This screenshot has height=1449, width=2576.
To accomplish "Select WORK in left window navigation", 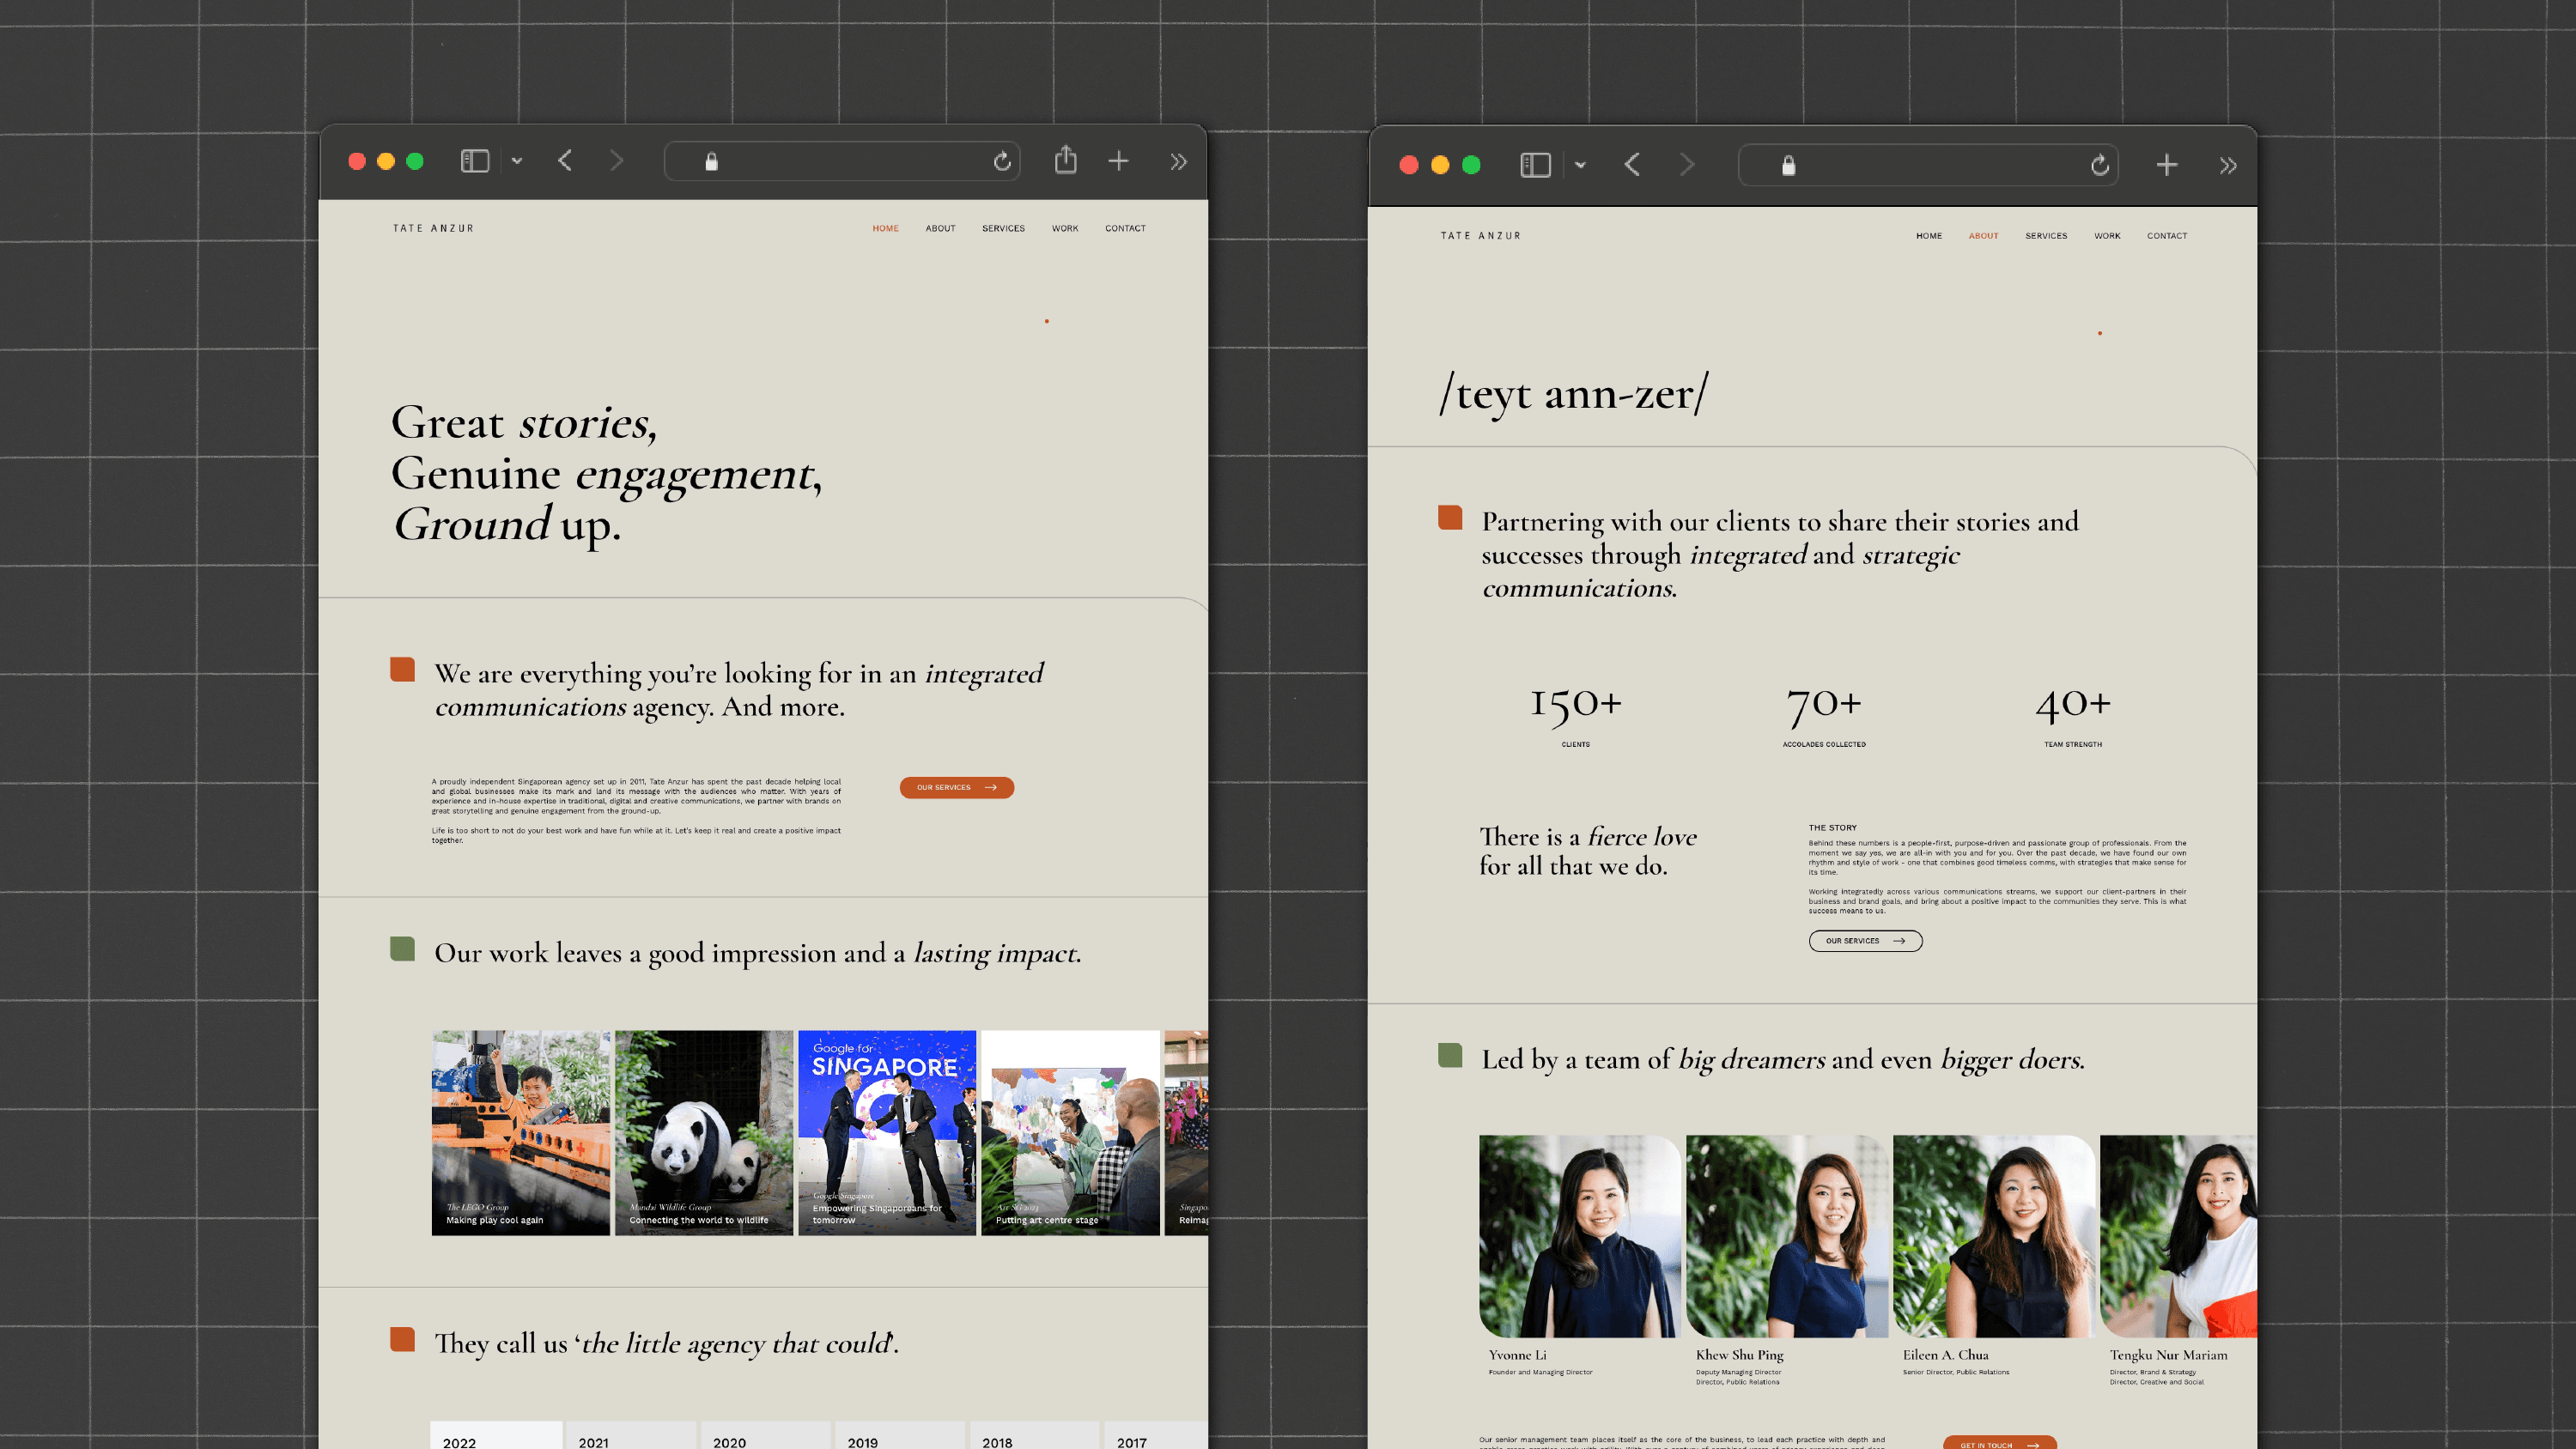I will point(1065,228).
